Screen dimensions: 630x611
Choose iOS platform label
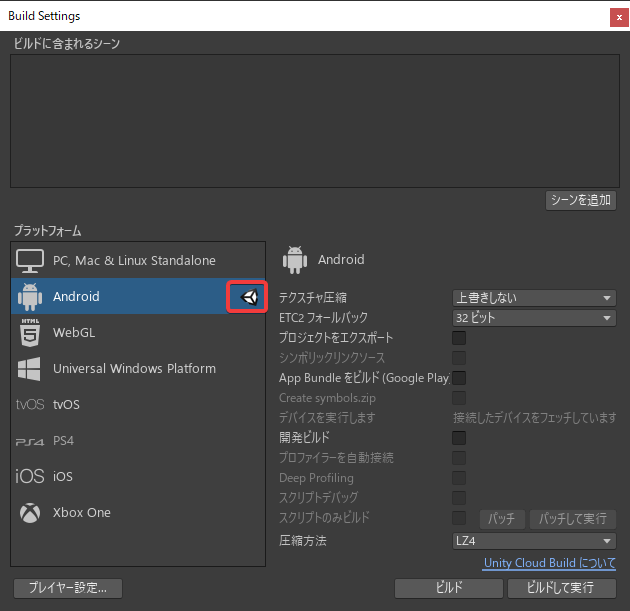(x=63, y=476)
